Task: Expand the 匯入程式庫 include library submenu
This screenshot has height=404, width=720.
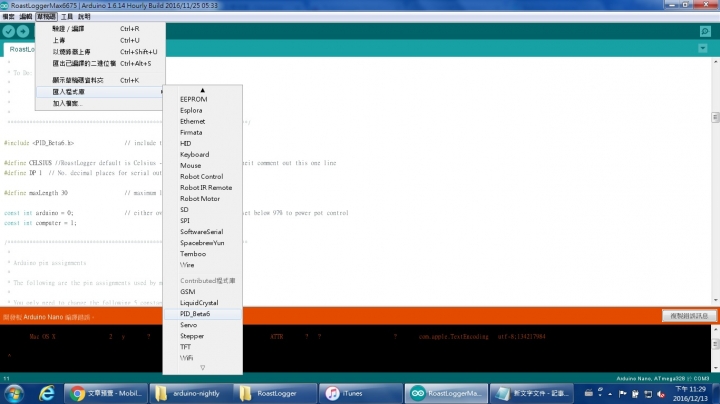Action: click(x=100, y=92)
